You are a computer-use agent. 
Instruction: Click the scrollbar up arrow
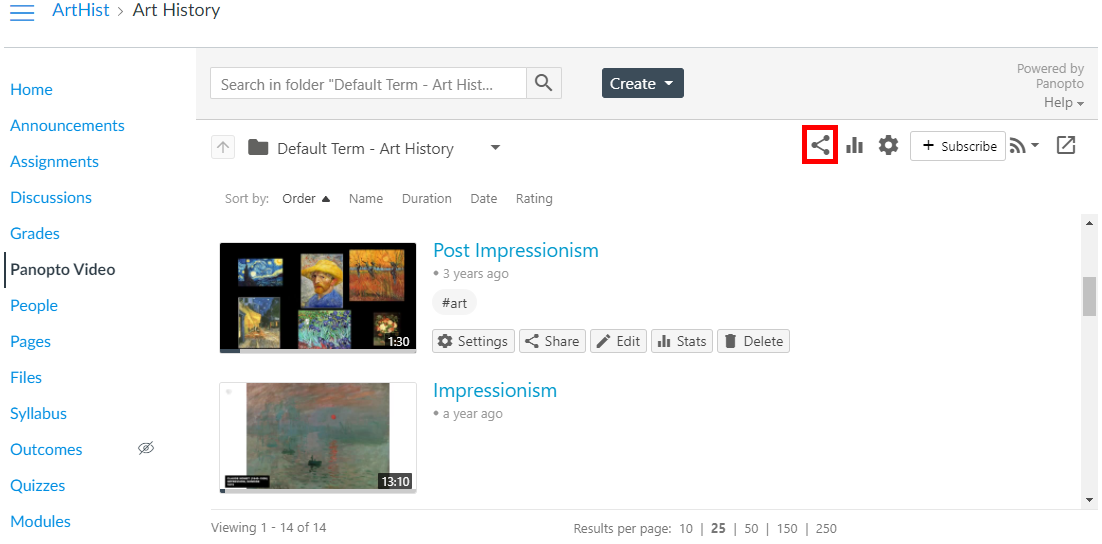[x=1089, y=224]
